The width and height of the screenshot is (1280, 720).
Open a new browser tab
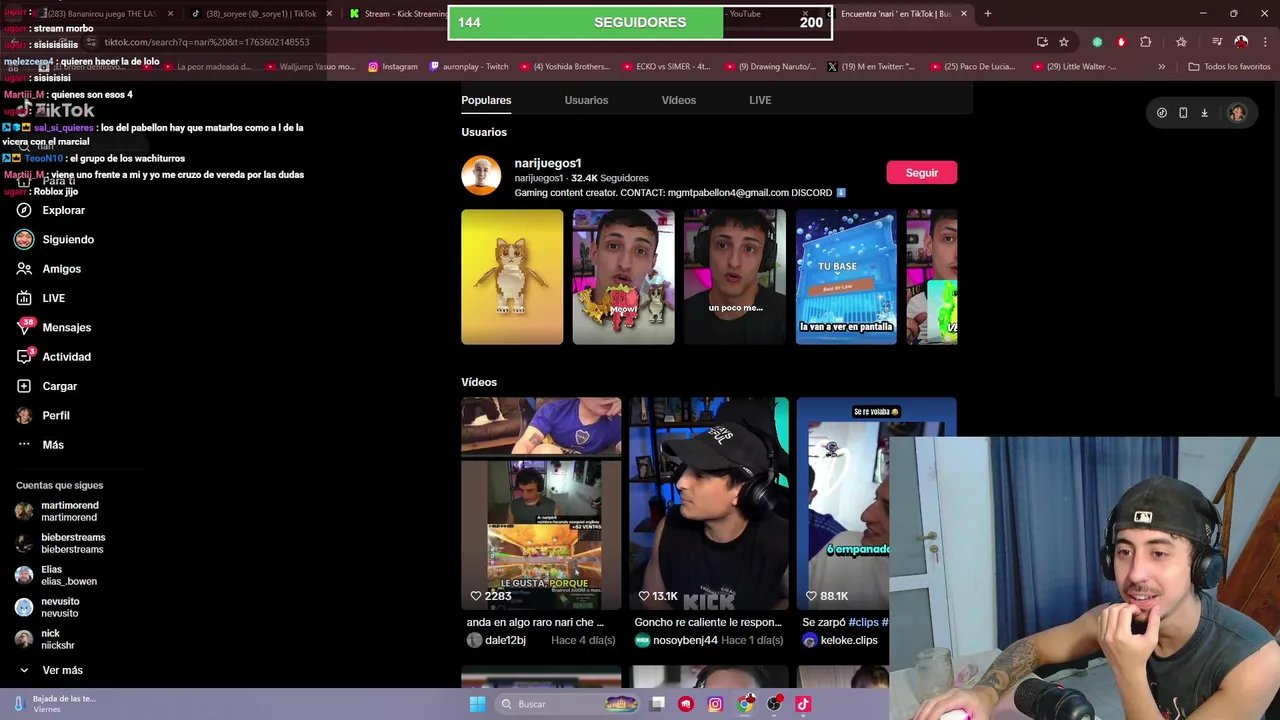click(x=988, y=14)
